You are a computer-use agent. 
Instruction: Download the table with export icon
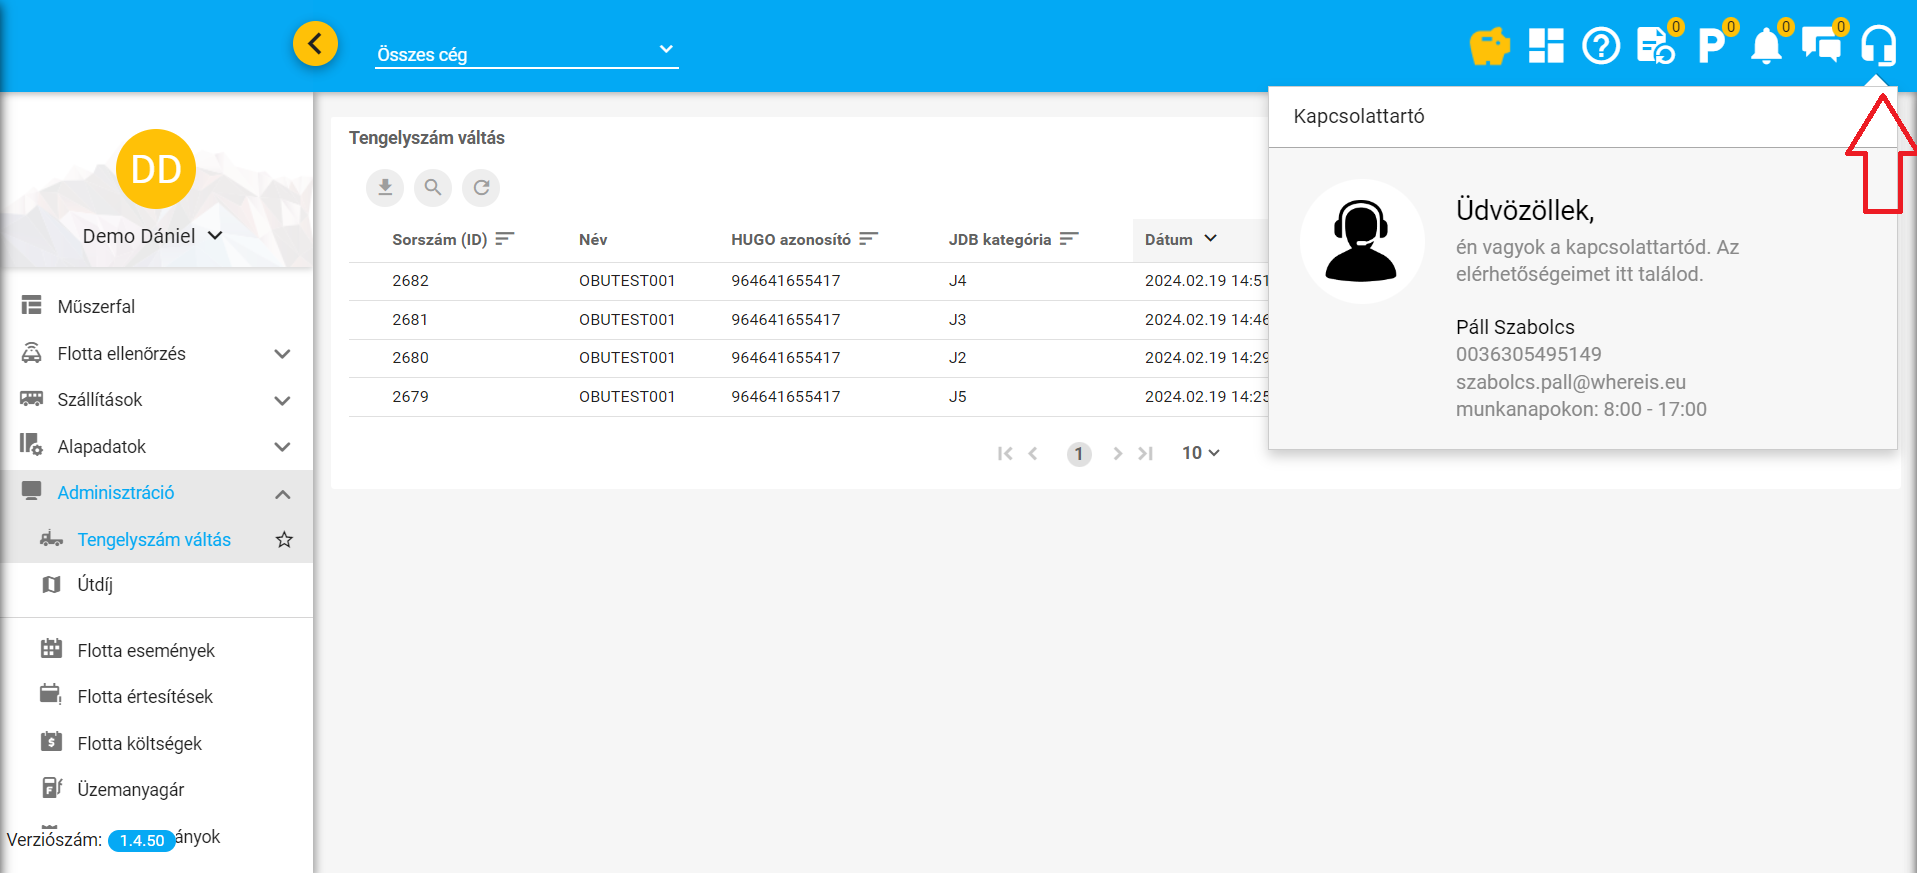coord(385,187)
